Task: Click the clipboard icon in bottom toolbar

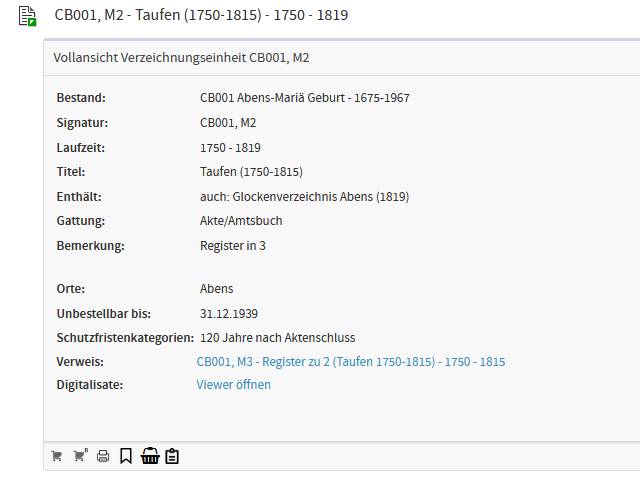Action: pyautogui.click(x=173, y=457)
